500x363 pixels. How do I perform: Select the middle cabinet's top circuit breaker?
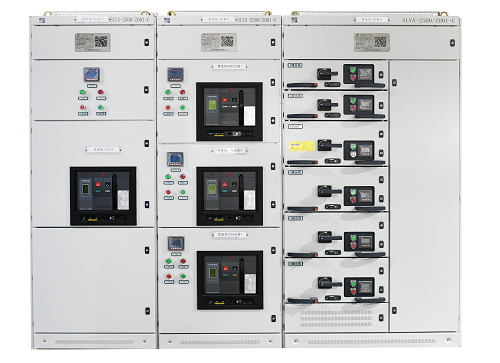tap(229, 111)
